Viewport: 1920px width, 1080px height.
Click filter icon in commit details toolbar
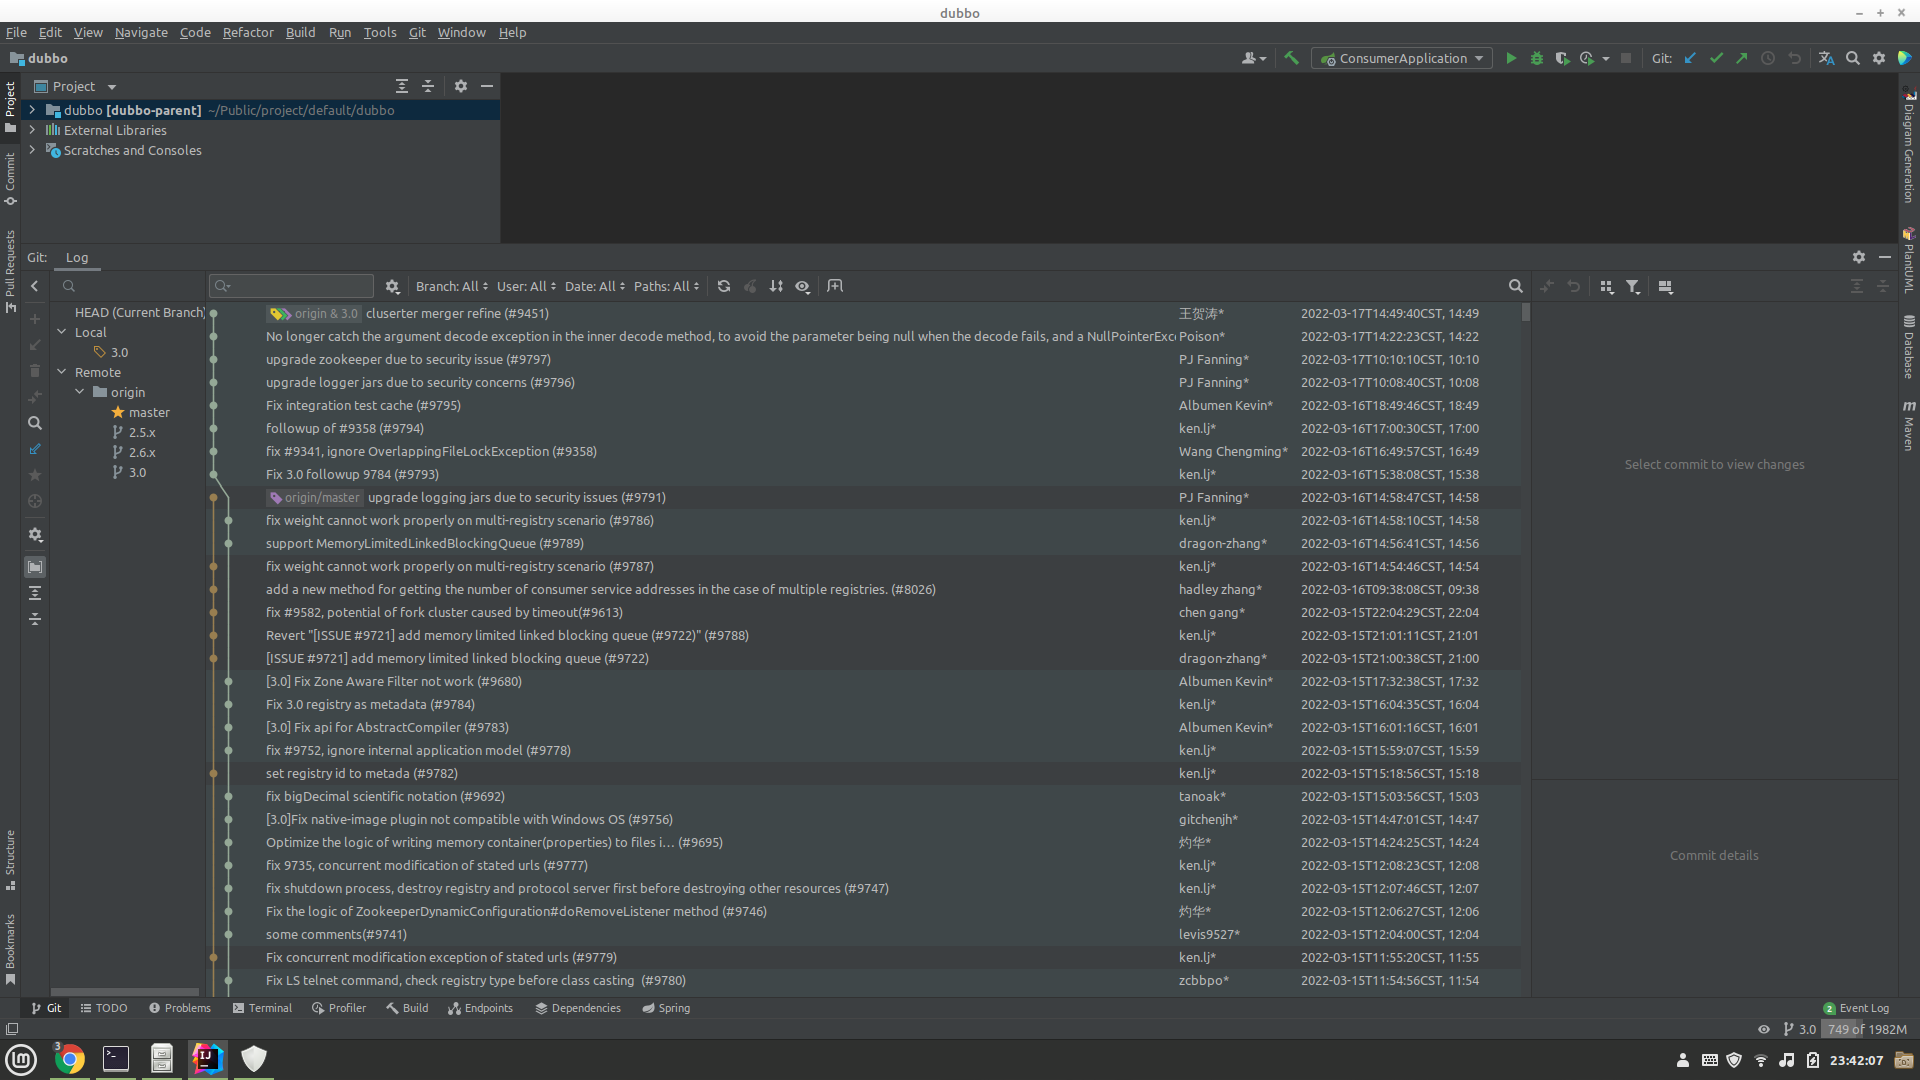coord(1632,286)
